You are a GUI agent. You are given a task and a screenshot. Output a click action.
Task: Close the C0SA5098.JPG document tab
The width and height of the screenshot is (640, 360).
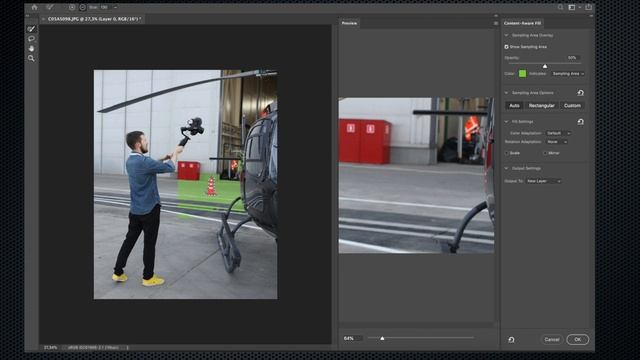(x=44, y=19)
